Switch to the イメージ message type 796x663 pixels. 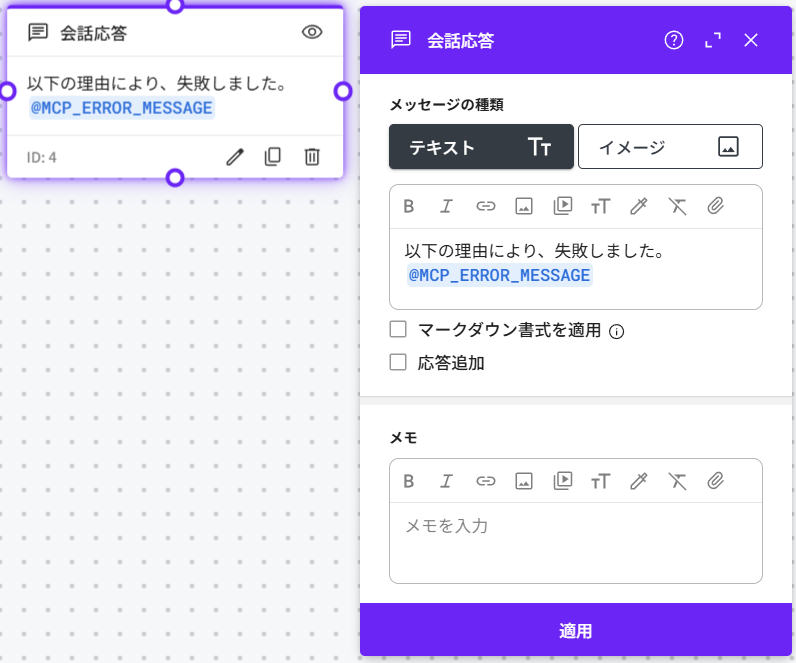point(670,147)
